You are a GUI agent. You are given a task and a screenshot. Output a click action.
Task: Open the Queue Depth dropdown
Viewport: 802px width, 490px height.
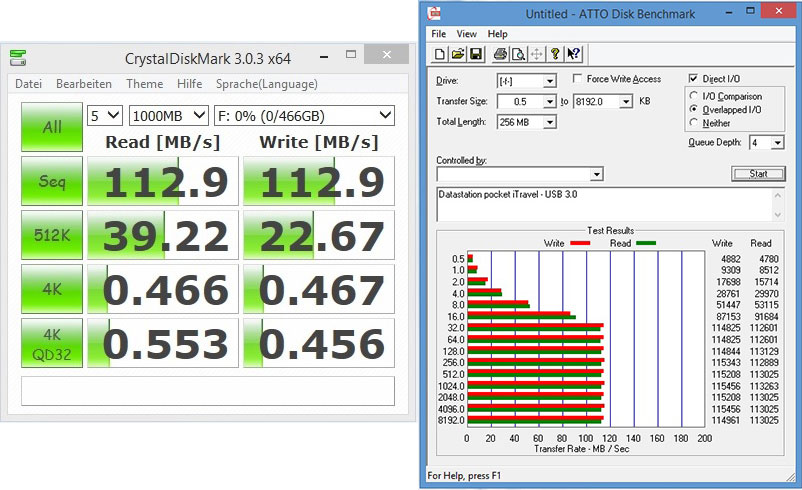[777, 143]
